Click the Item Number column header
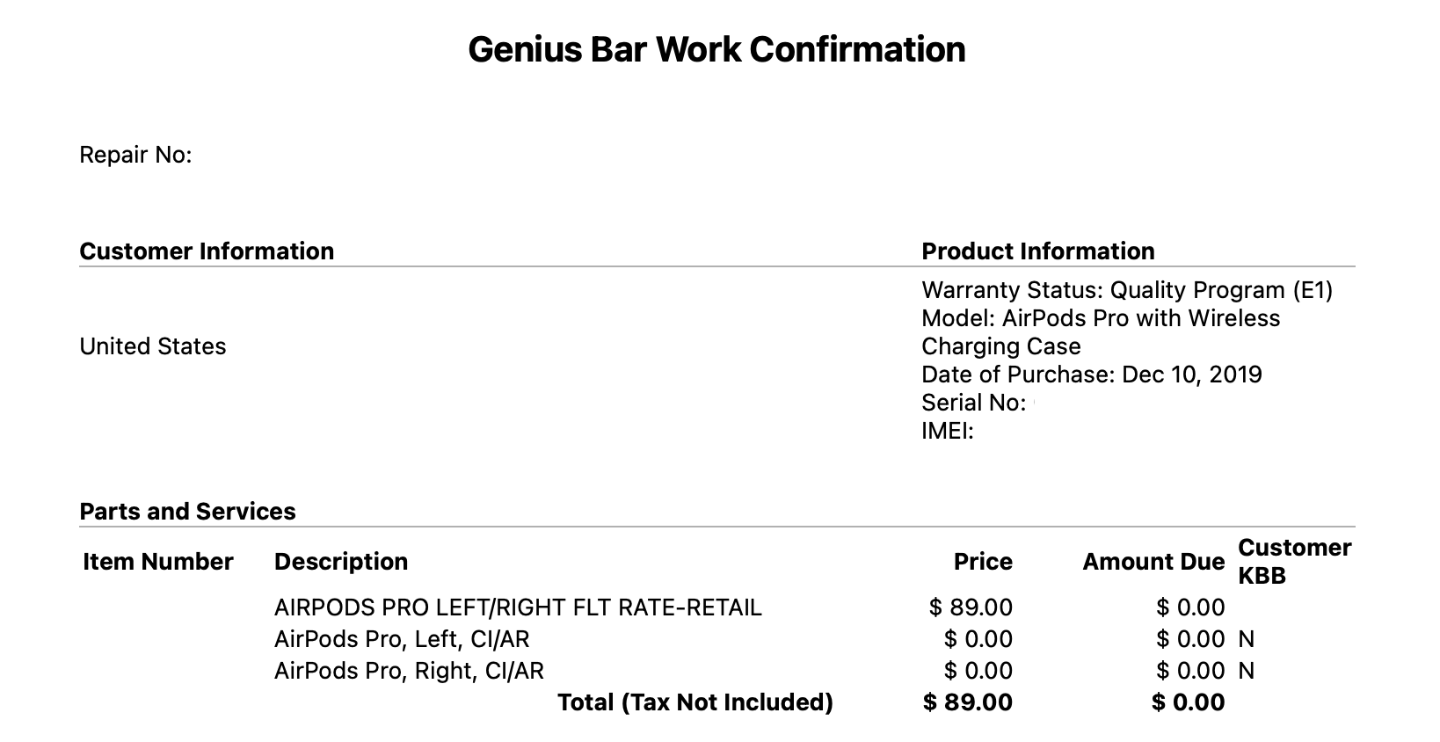Viewport: 1440px width, 742px height. click(x=158, y=562)
